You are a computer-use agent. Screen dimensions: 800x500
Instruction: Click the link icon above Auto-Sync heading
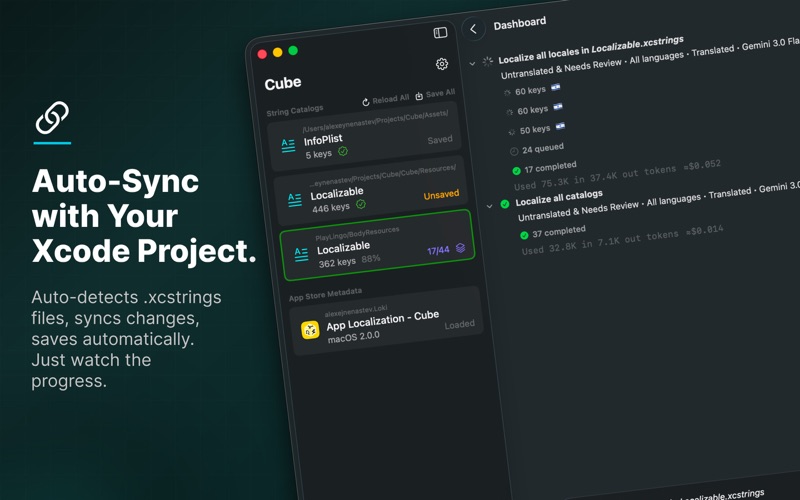click(x=52, y=117)
